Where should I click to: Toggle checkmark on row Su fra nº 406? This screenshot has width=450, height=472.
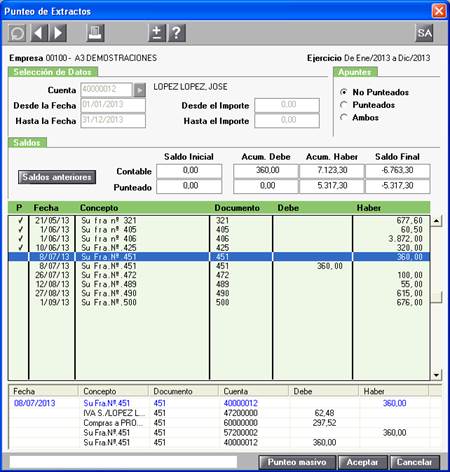(21, 238)
